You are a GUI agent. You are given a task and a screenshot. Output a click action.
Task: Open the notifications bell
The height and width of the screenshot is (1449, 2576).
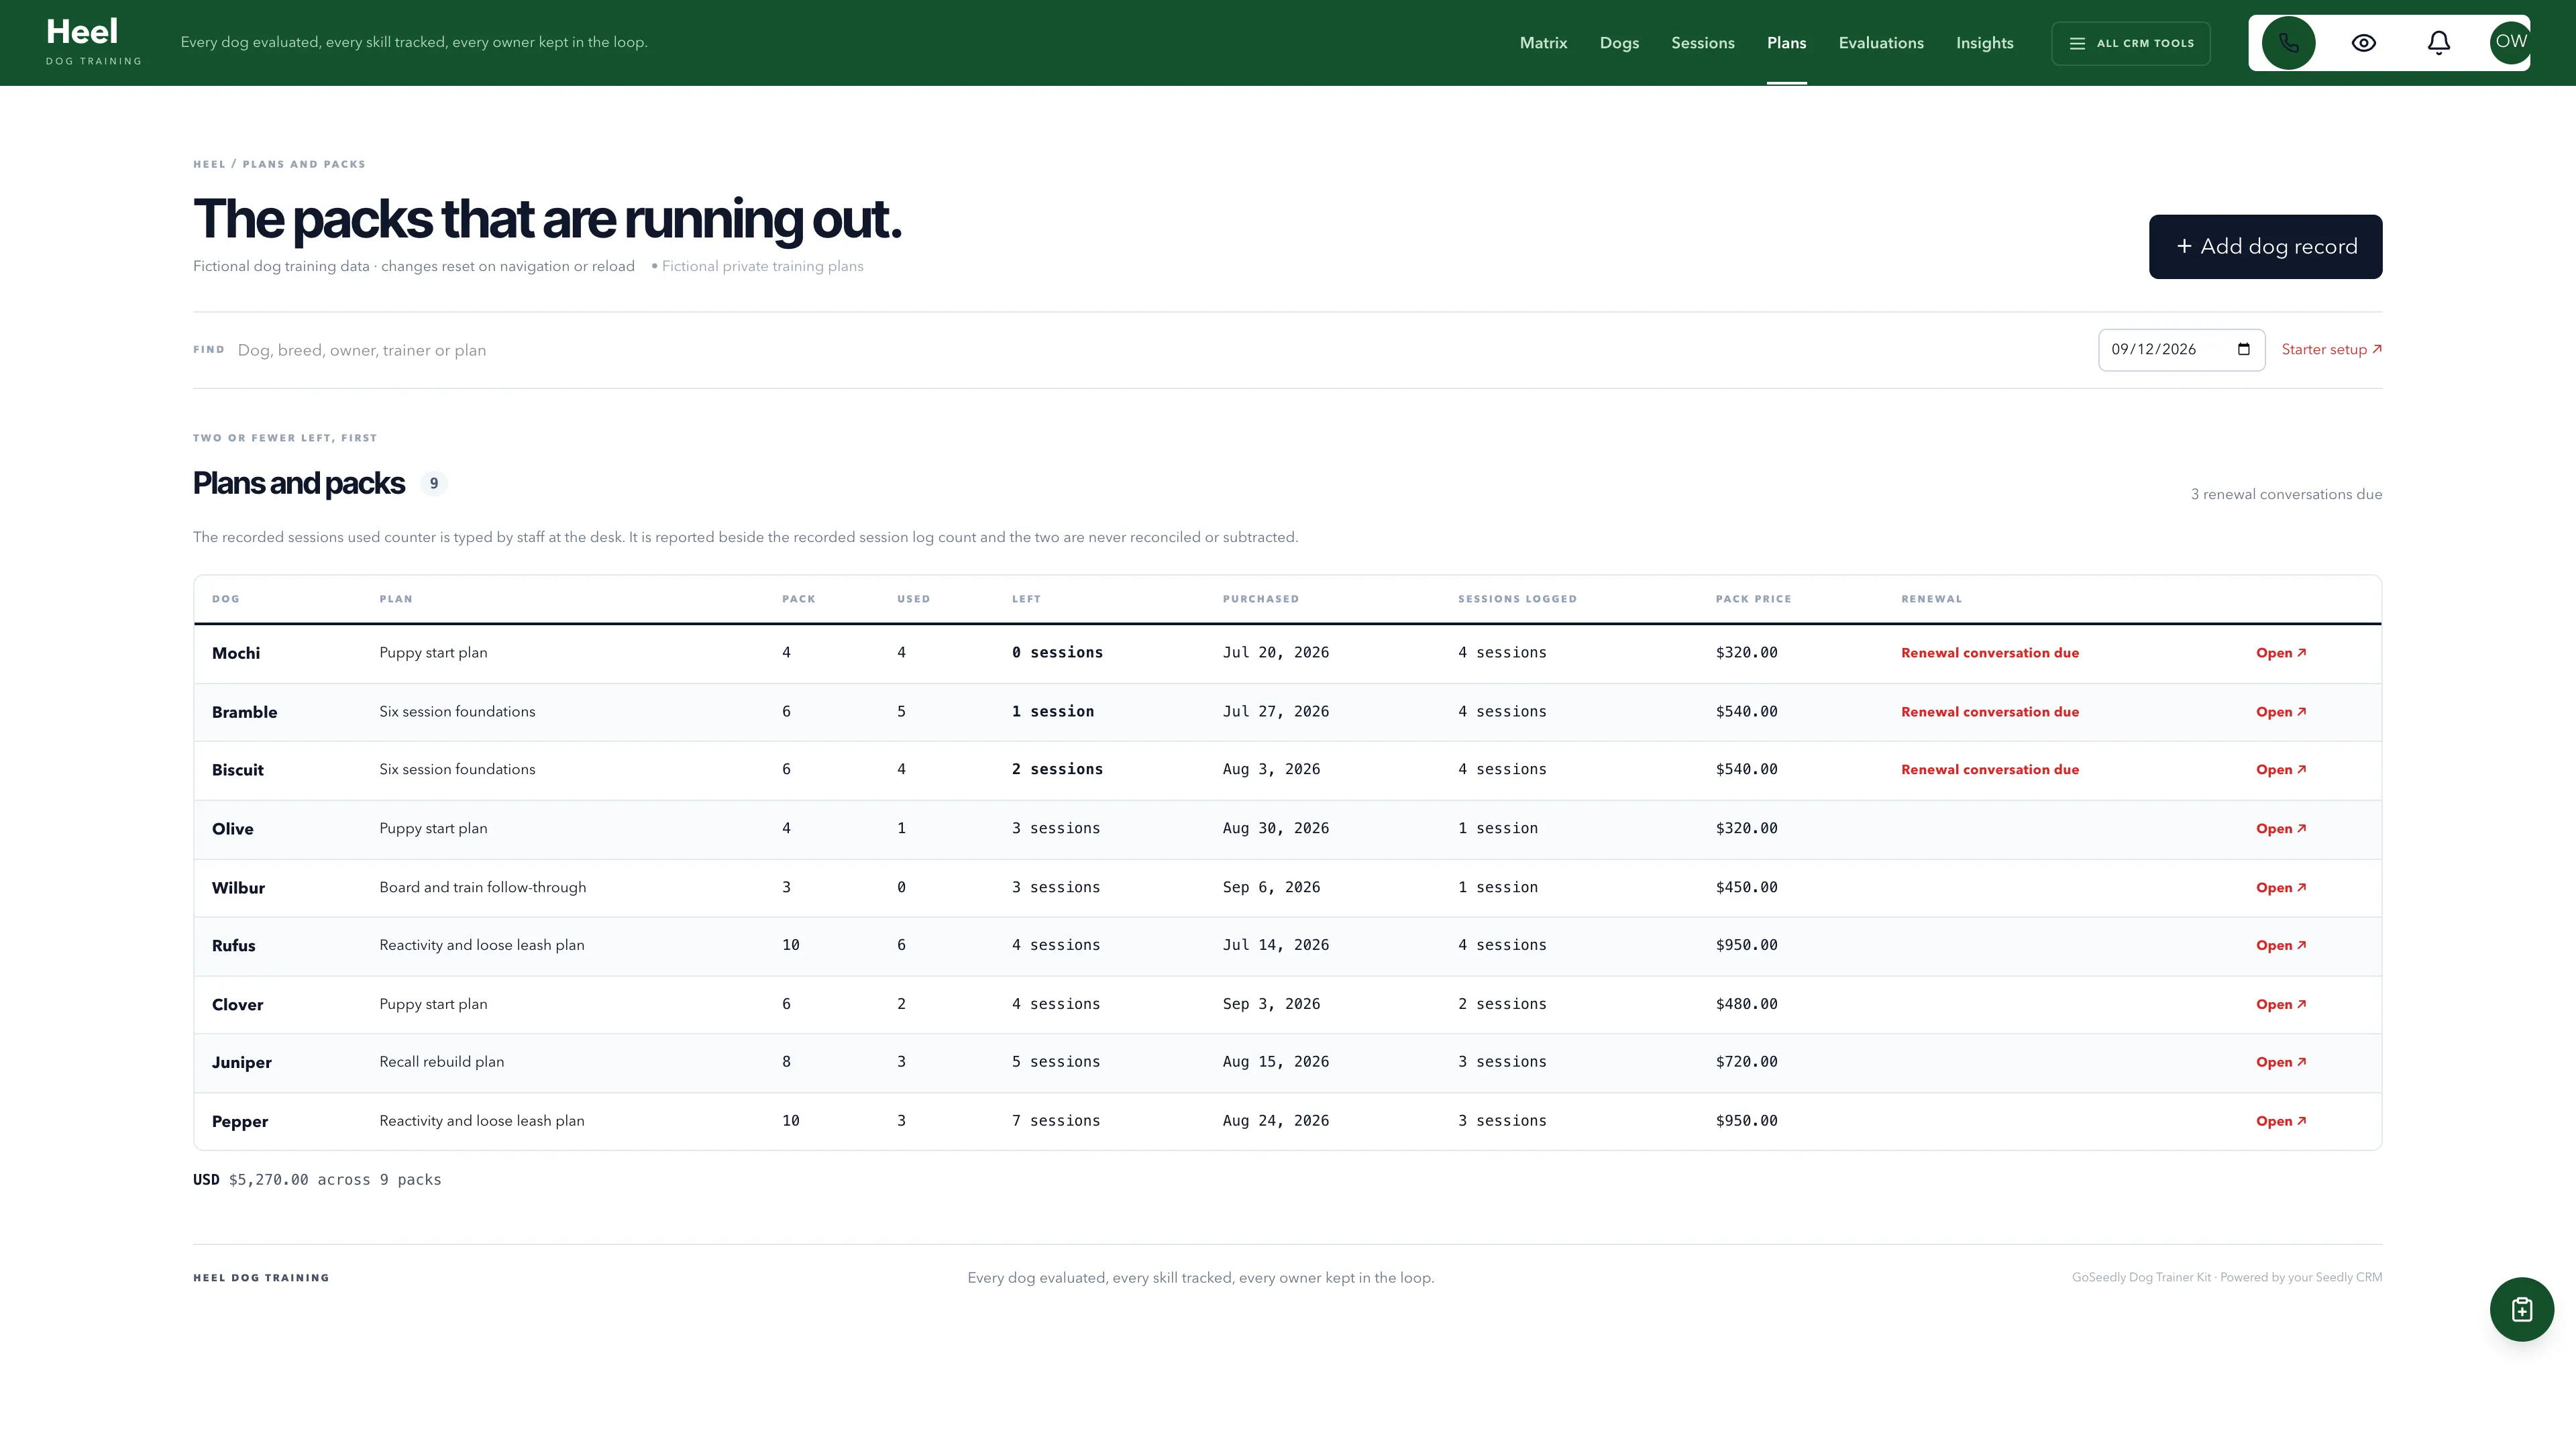[2438, 43]
